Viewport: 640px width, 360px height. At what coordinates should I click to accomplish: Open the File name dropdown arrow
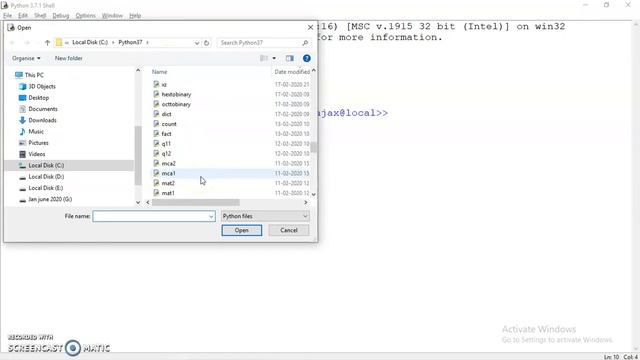[x=211, y=216]
